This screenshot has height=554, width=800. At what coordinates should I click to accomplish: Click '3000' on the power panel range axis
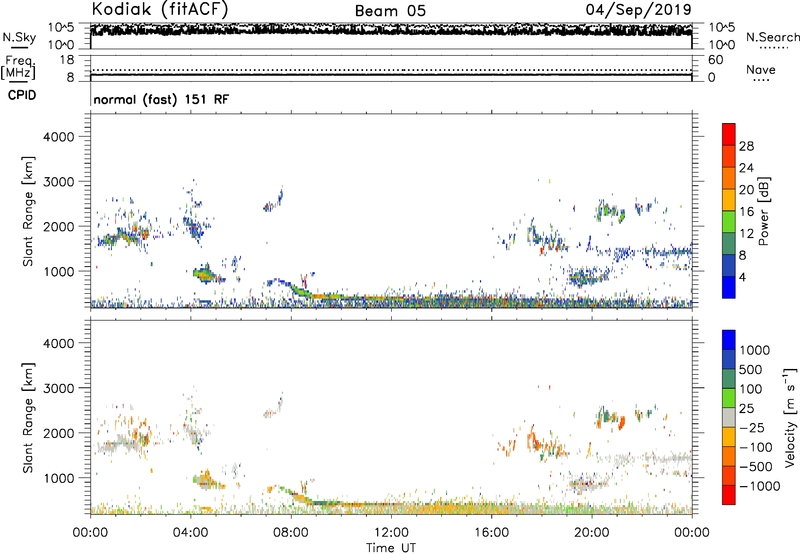point(58,182)
